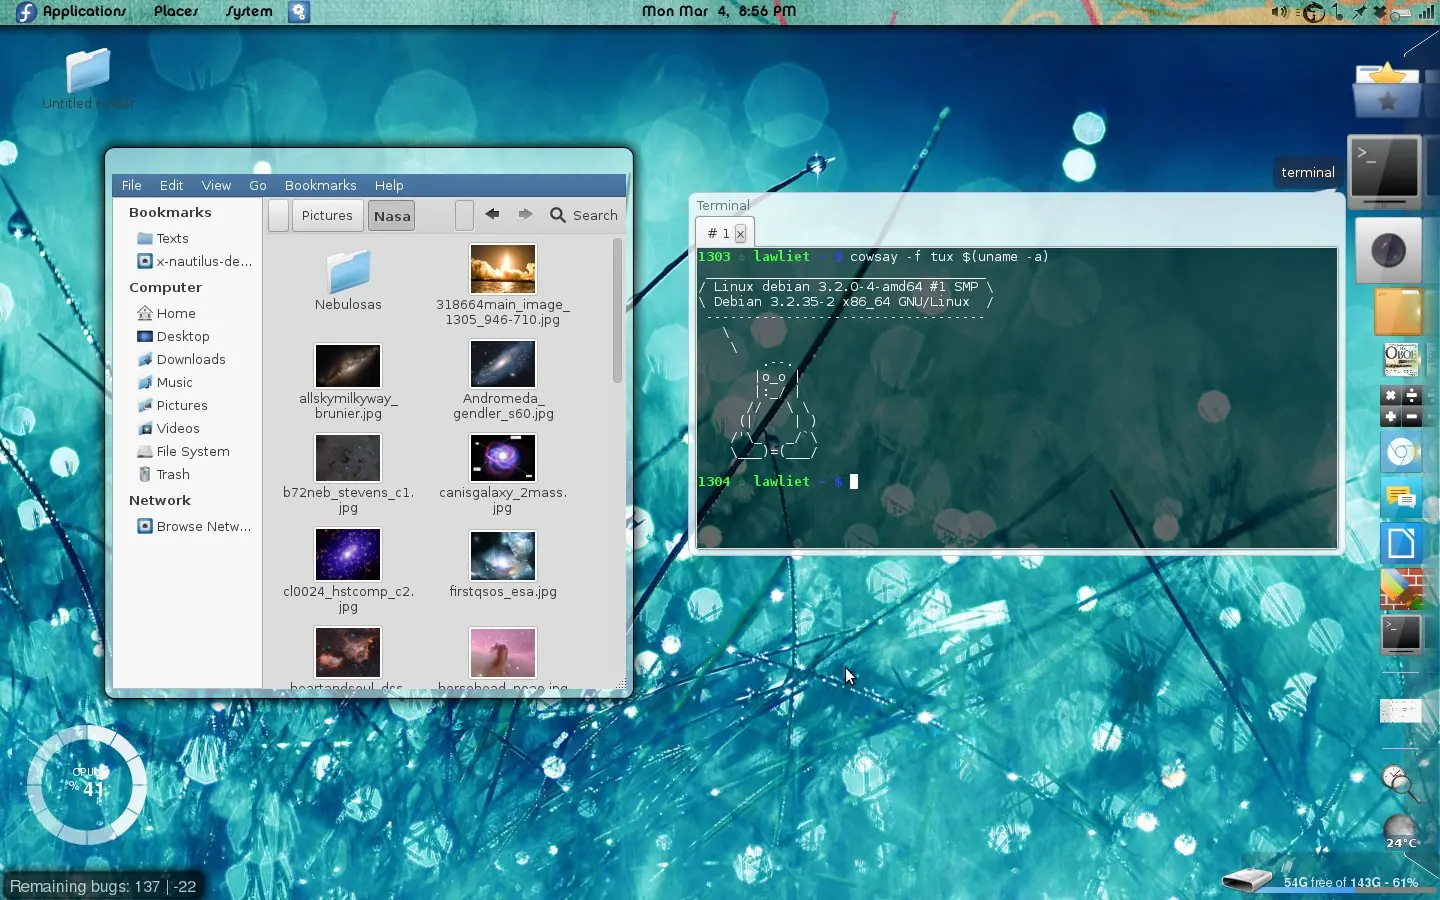Screen dimensions: 1440x900
Task: Open Chromium from the dock
Action: click(x=1400, y=452)
